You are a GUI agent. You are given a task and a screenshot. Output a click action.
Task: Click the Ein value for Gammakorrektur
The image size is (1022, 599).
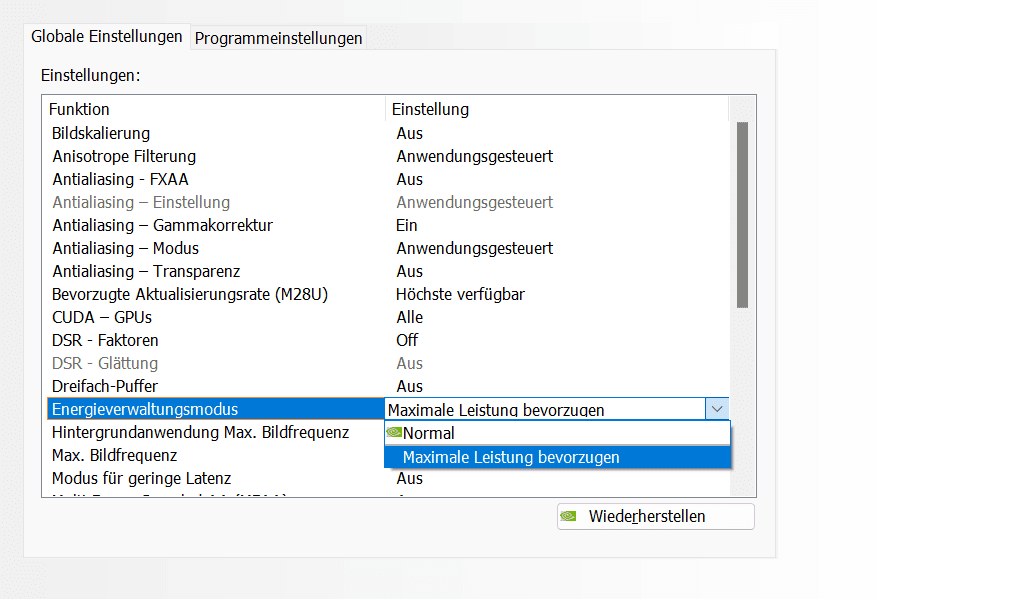click(x=407, y=226)
